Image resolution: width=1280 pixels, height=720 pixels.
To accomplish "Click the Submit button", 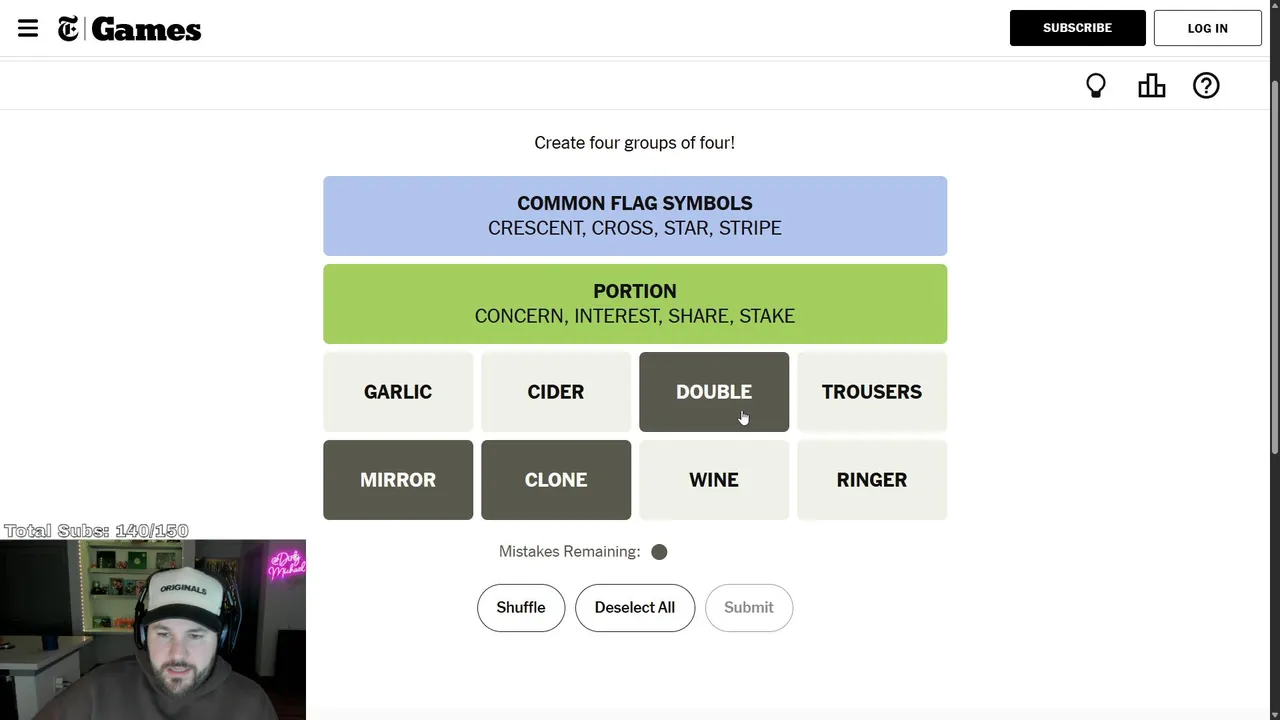I will coord(748,608).
